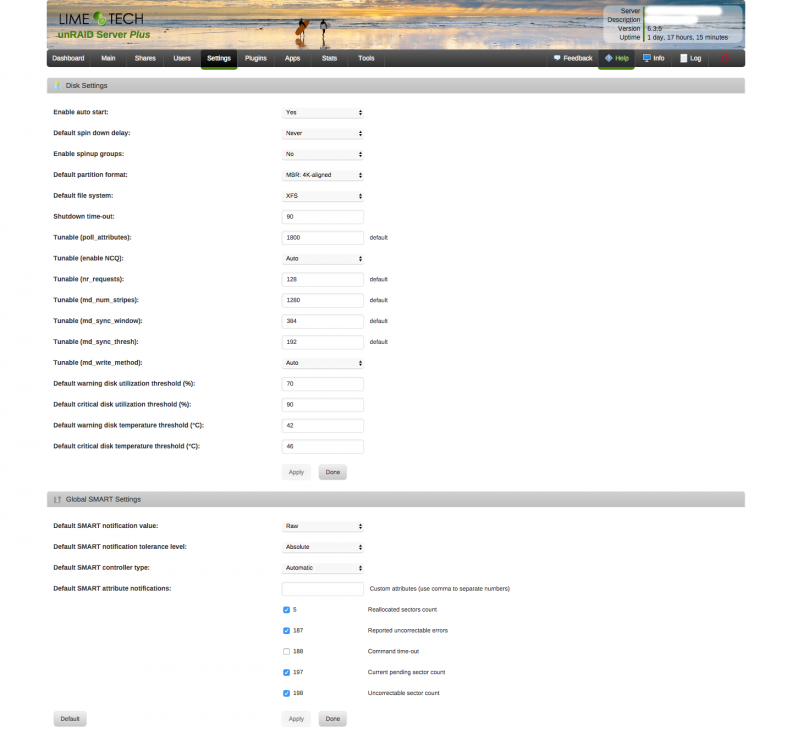Click the nr_requests input field
This screenshot has height=750, width=792.
tap(322, 279)
